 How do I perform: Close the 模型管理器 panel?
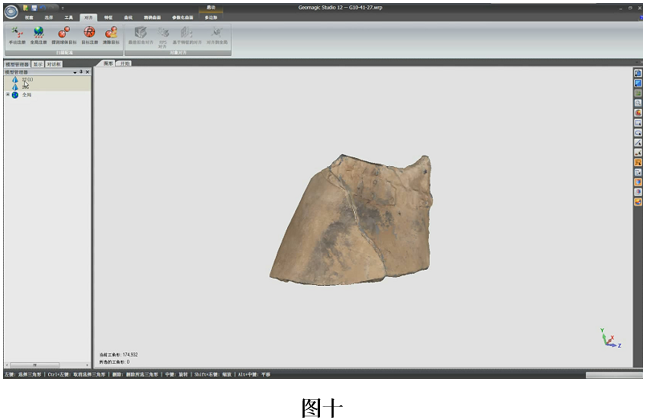click(x=88, y=72)
